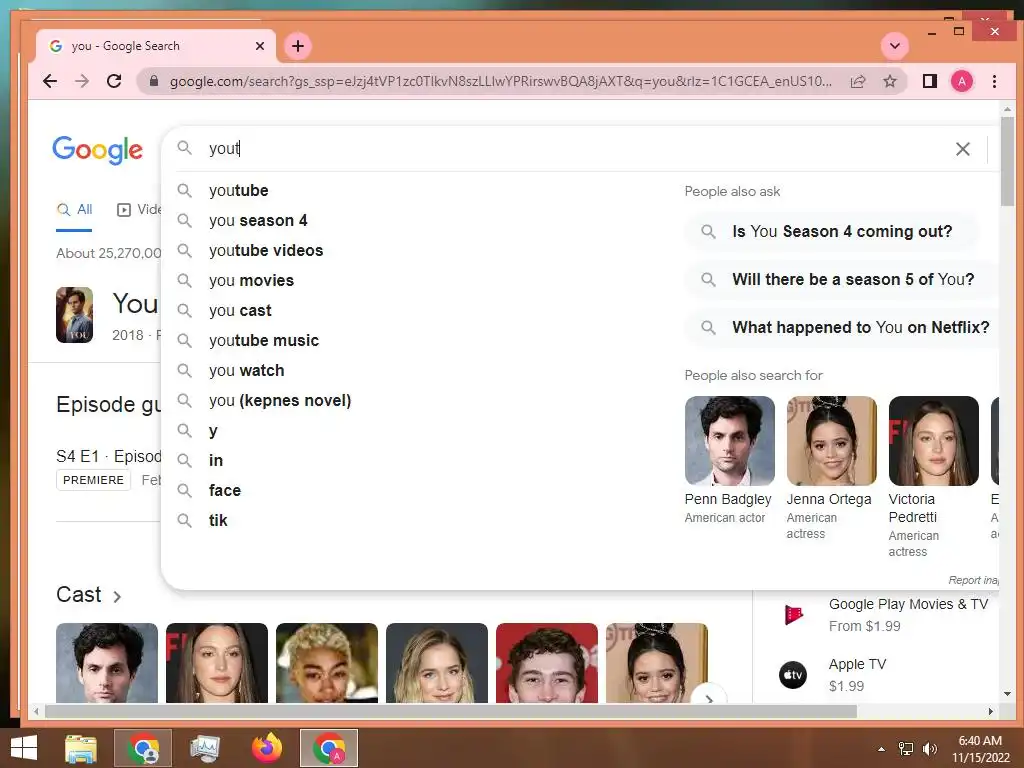Open File Explorer from the taskbar
The width and height of the screenshot is (1024, 768).
tap(81, 748)
